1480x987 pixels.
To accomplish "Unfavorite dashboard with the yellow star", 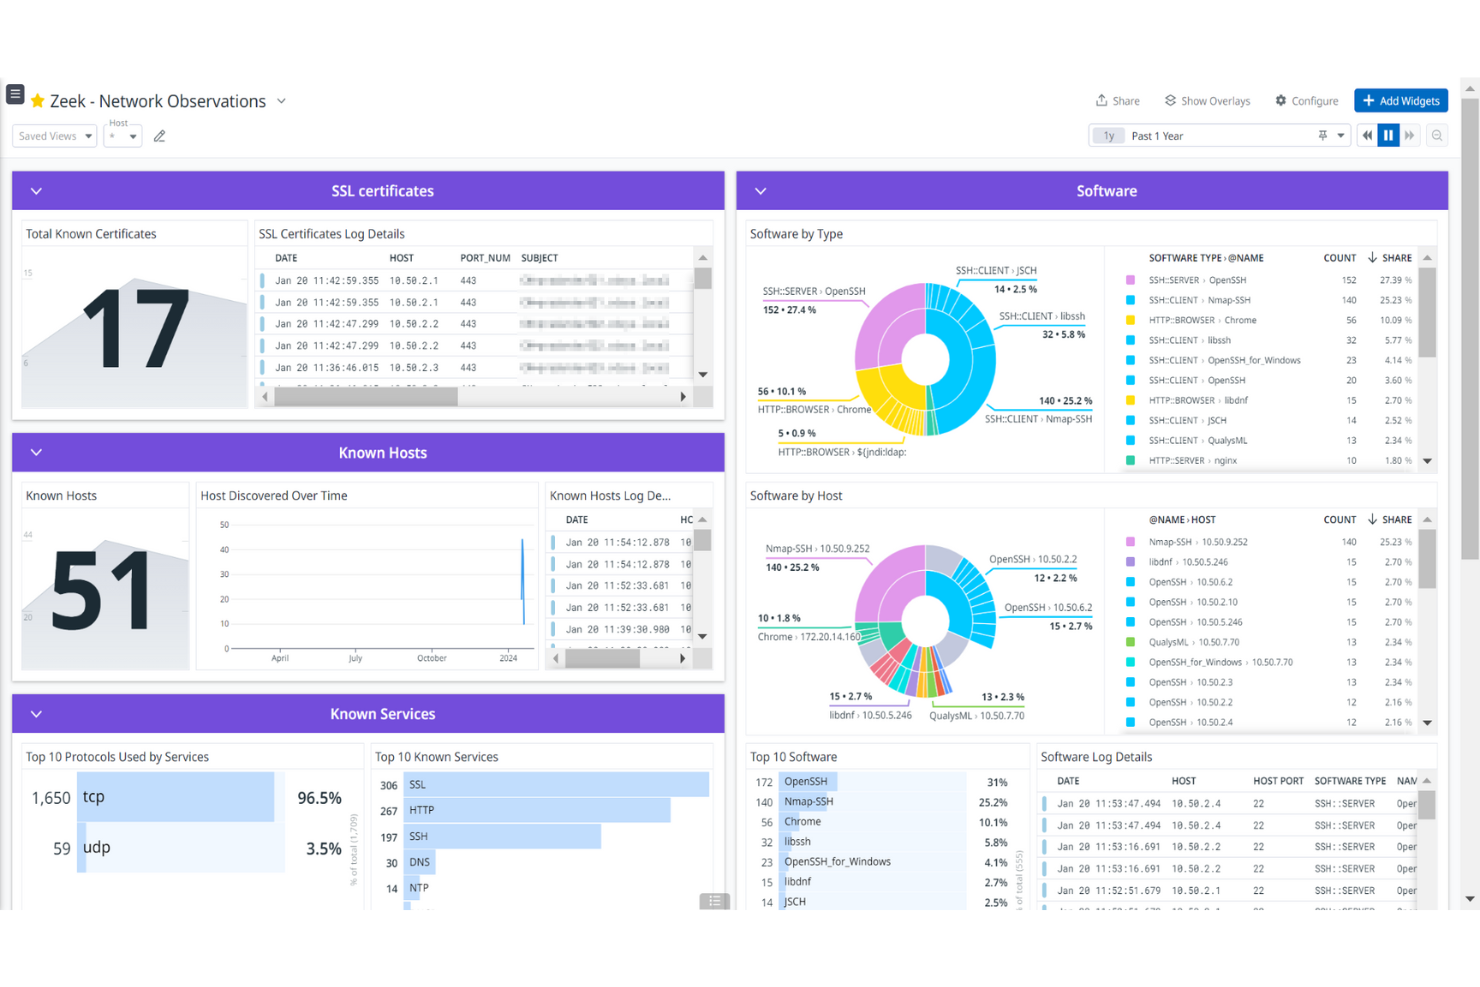I will click(38, 101).
